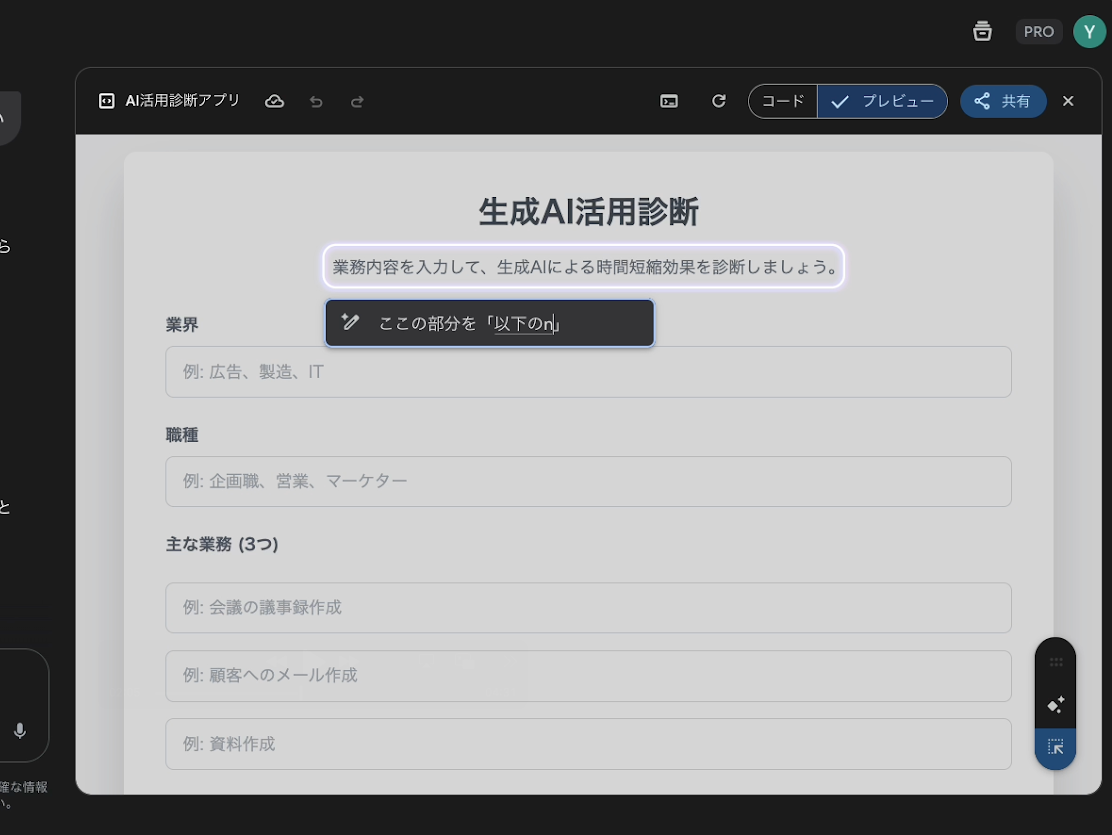Click the redo arrow in canvas header

coord(357,101)
